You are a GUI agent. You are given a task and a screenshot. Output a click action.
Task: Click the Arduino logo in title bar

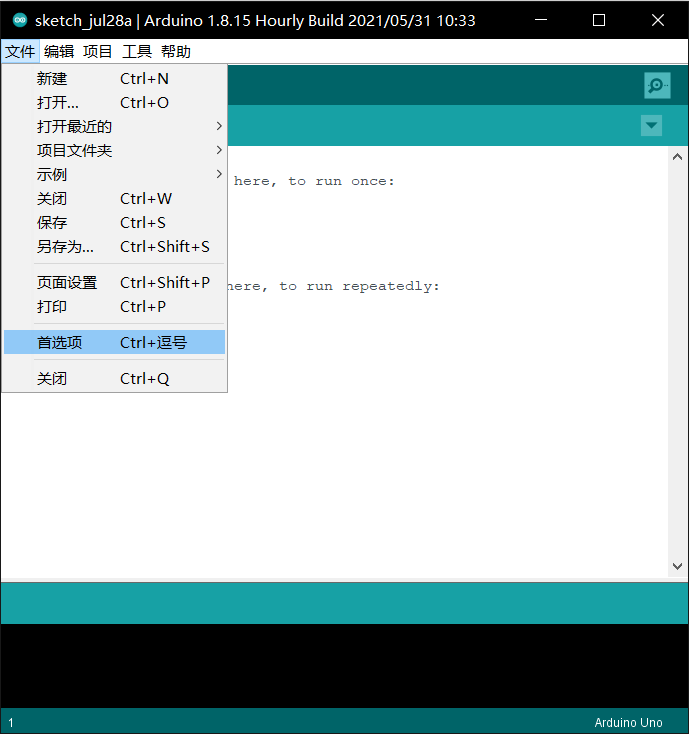(19, 20)
